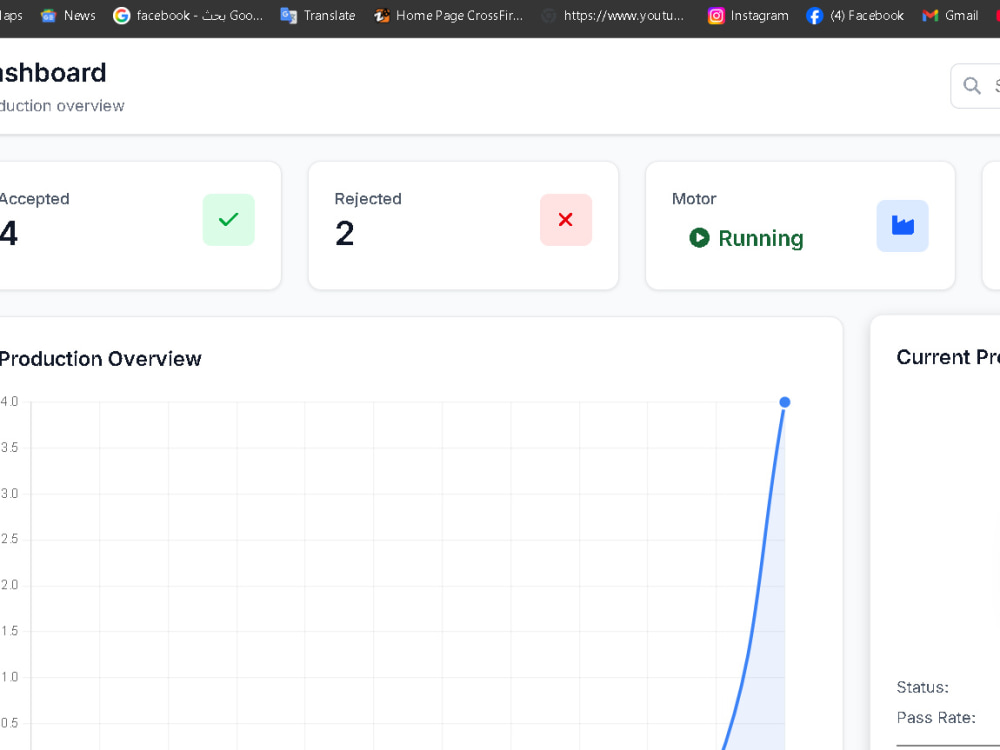
Task: Open the Gmail bookmark
Action: point(950,15)
